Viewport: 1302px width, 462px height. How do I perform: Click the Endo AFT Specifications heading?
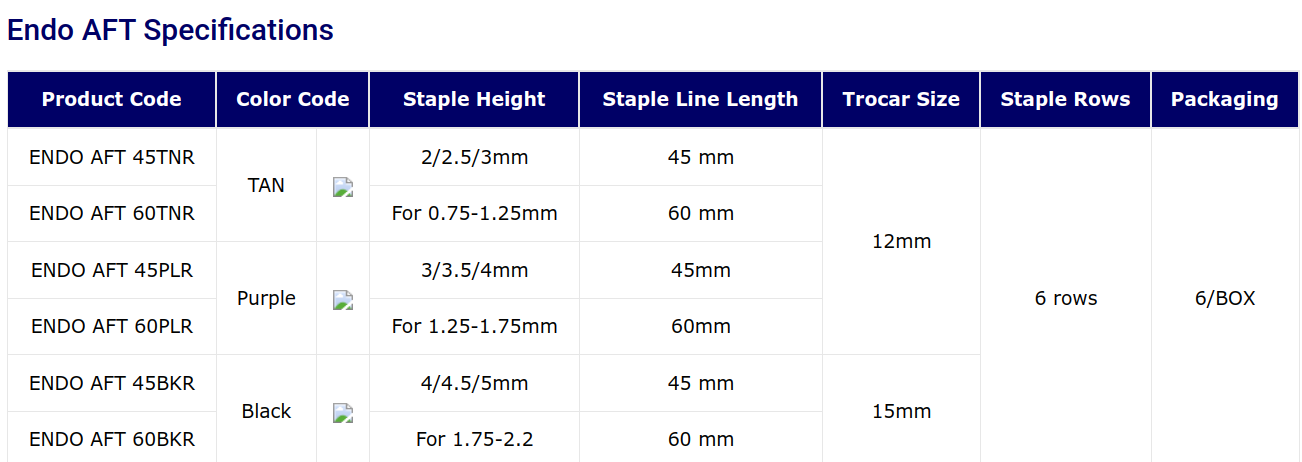(170, 30)
